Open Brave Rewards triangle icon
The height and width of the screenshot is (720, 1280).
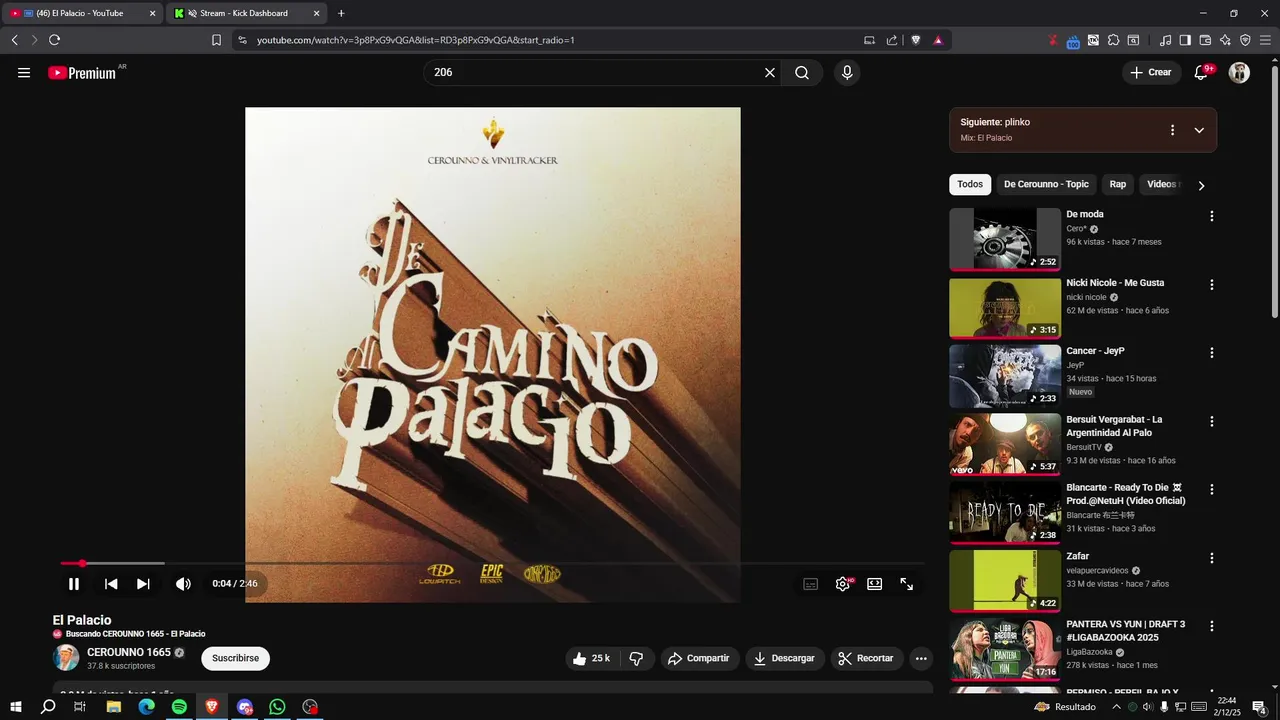tap(938, 40)
